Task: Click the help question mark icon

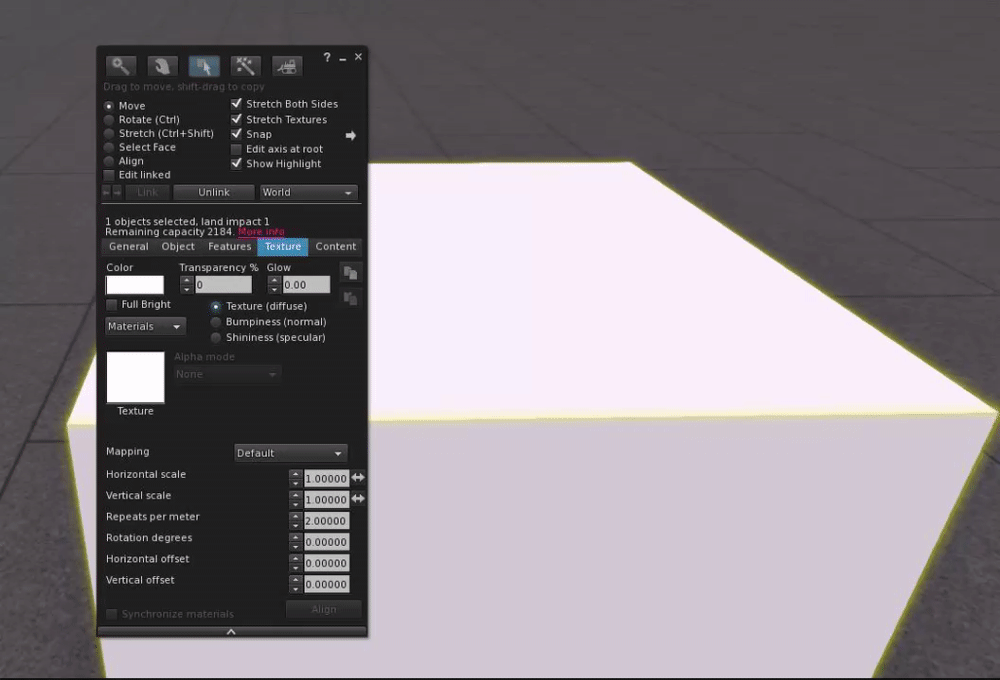Action: click(x=327, y=57)
